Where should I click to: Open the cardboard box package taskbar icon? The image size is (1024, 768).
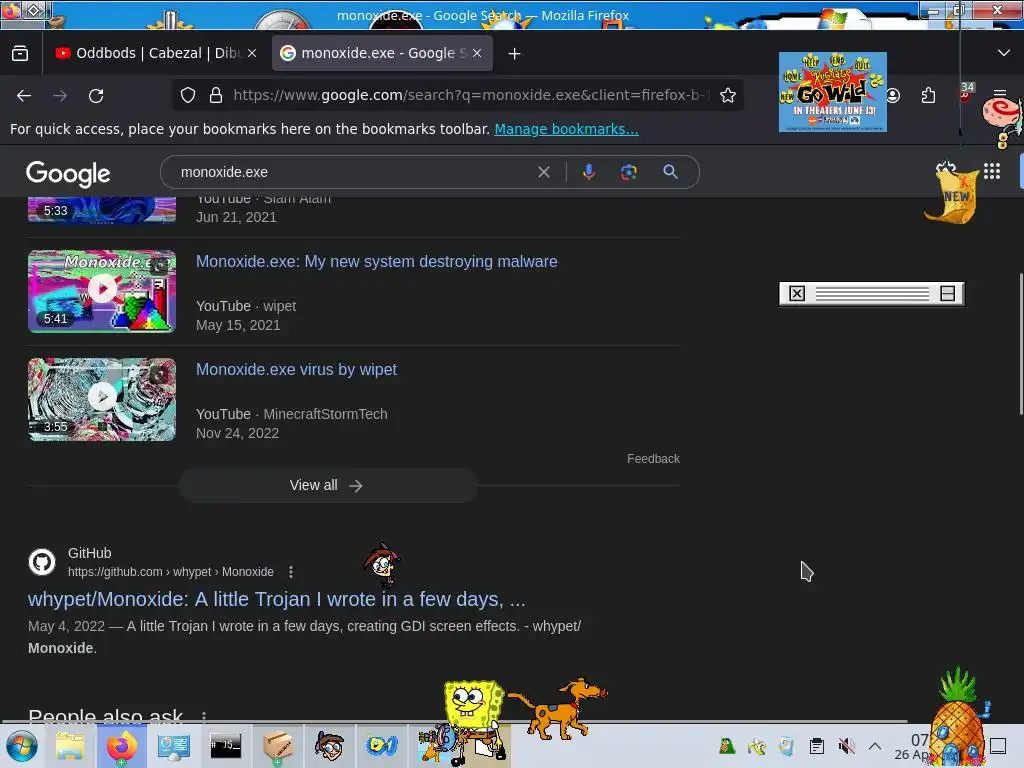click(x=278, y=746)
